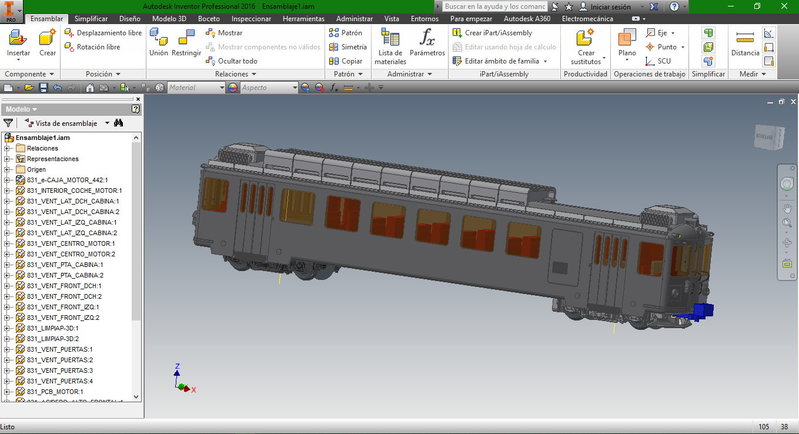Click the navigation wheel on the navigation bar
This screenshot has height=434, width=799.
787,184
